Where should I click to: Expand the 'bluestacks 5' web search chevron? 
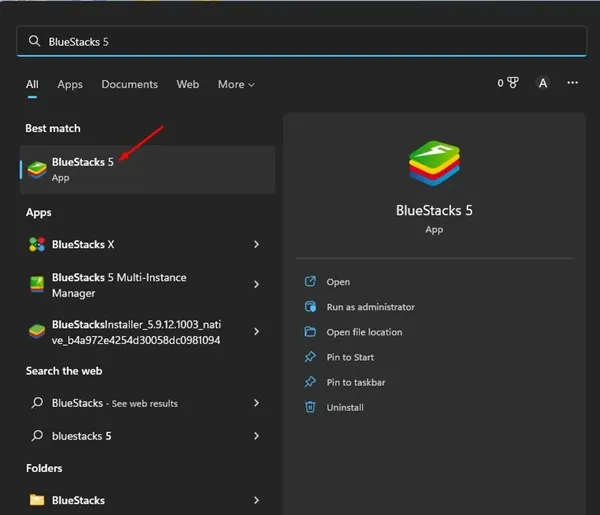pyautogui.click(x=257, y=436)
